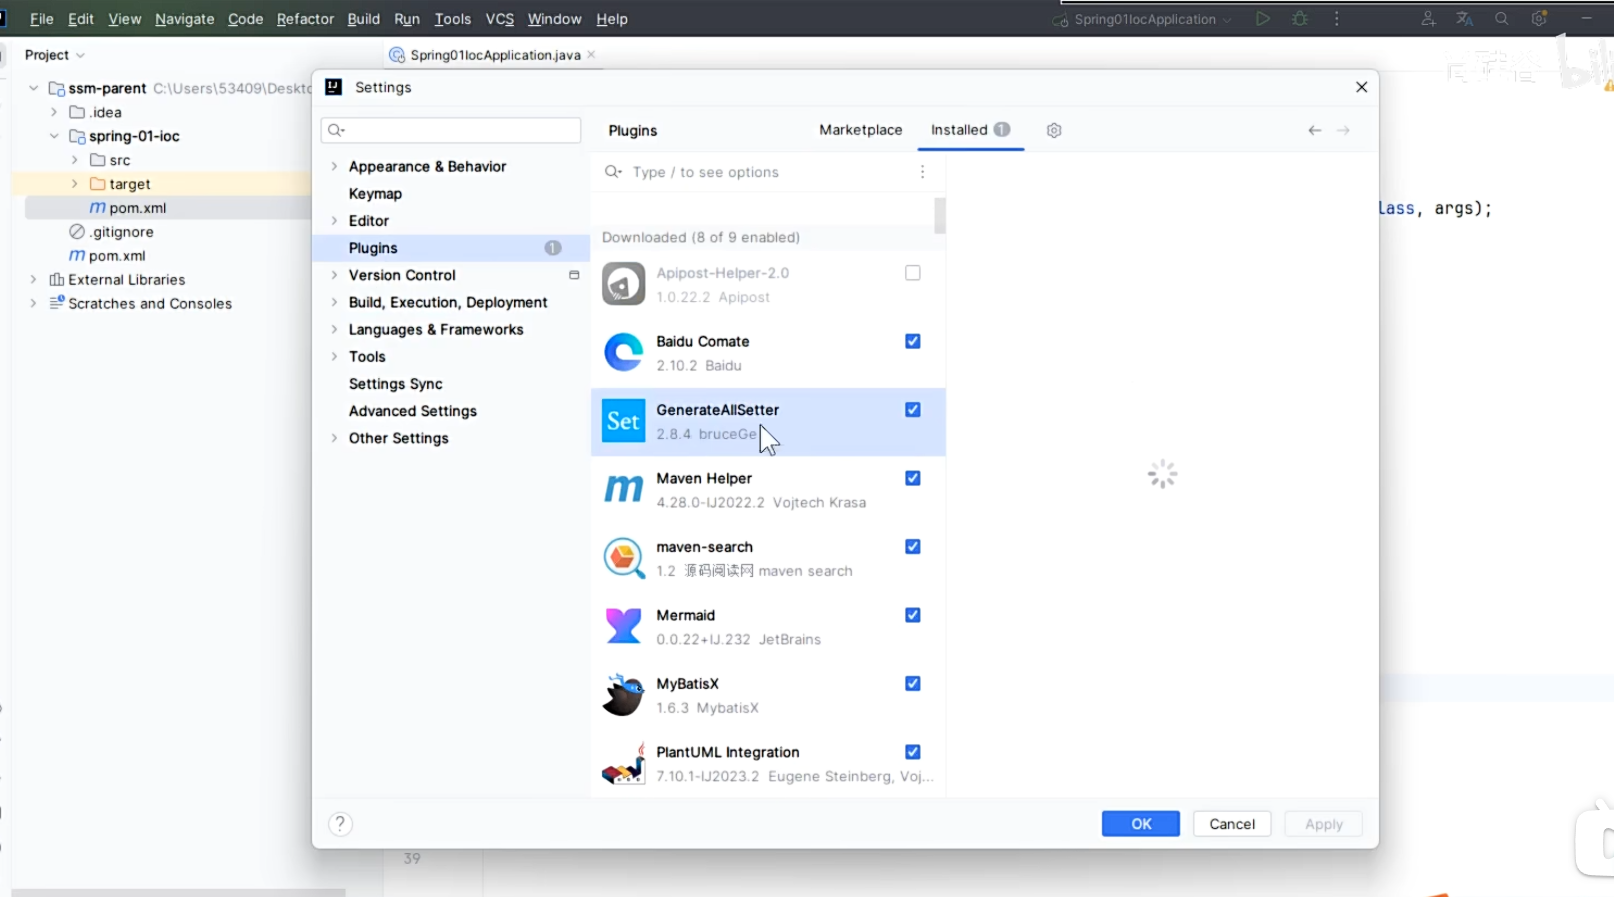Close the Spring01IocApplication.java editor tab
Viewport: 1614px width, 897px height.
coord(591,55)
